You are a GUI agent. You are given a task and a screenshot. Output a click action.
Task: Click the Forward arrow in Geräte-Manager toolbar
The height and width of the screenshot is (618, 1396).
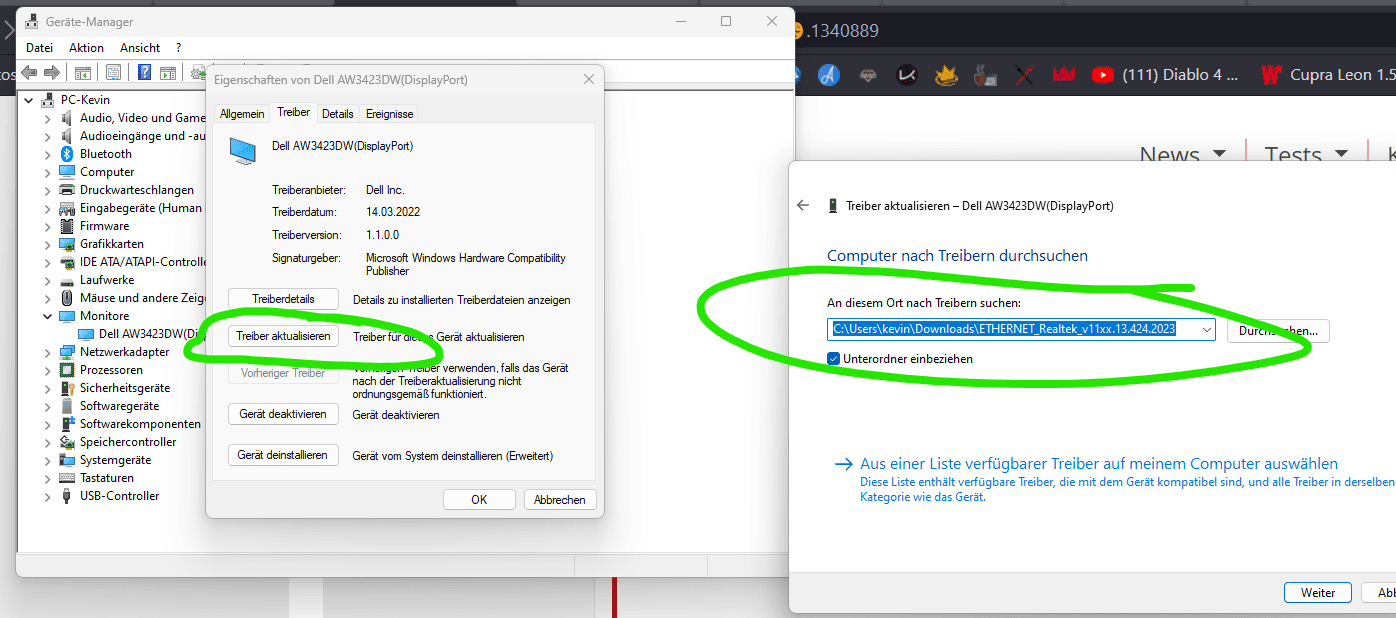[x=50, y=72]
